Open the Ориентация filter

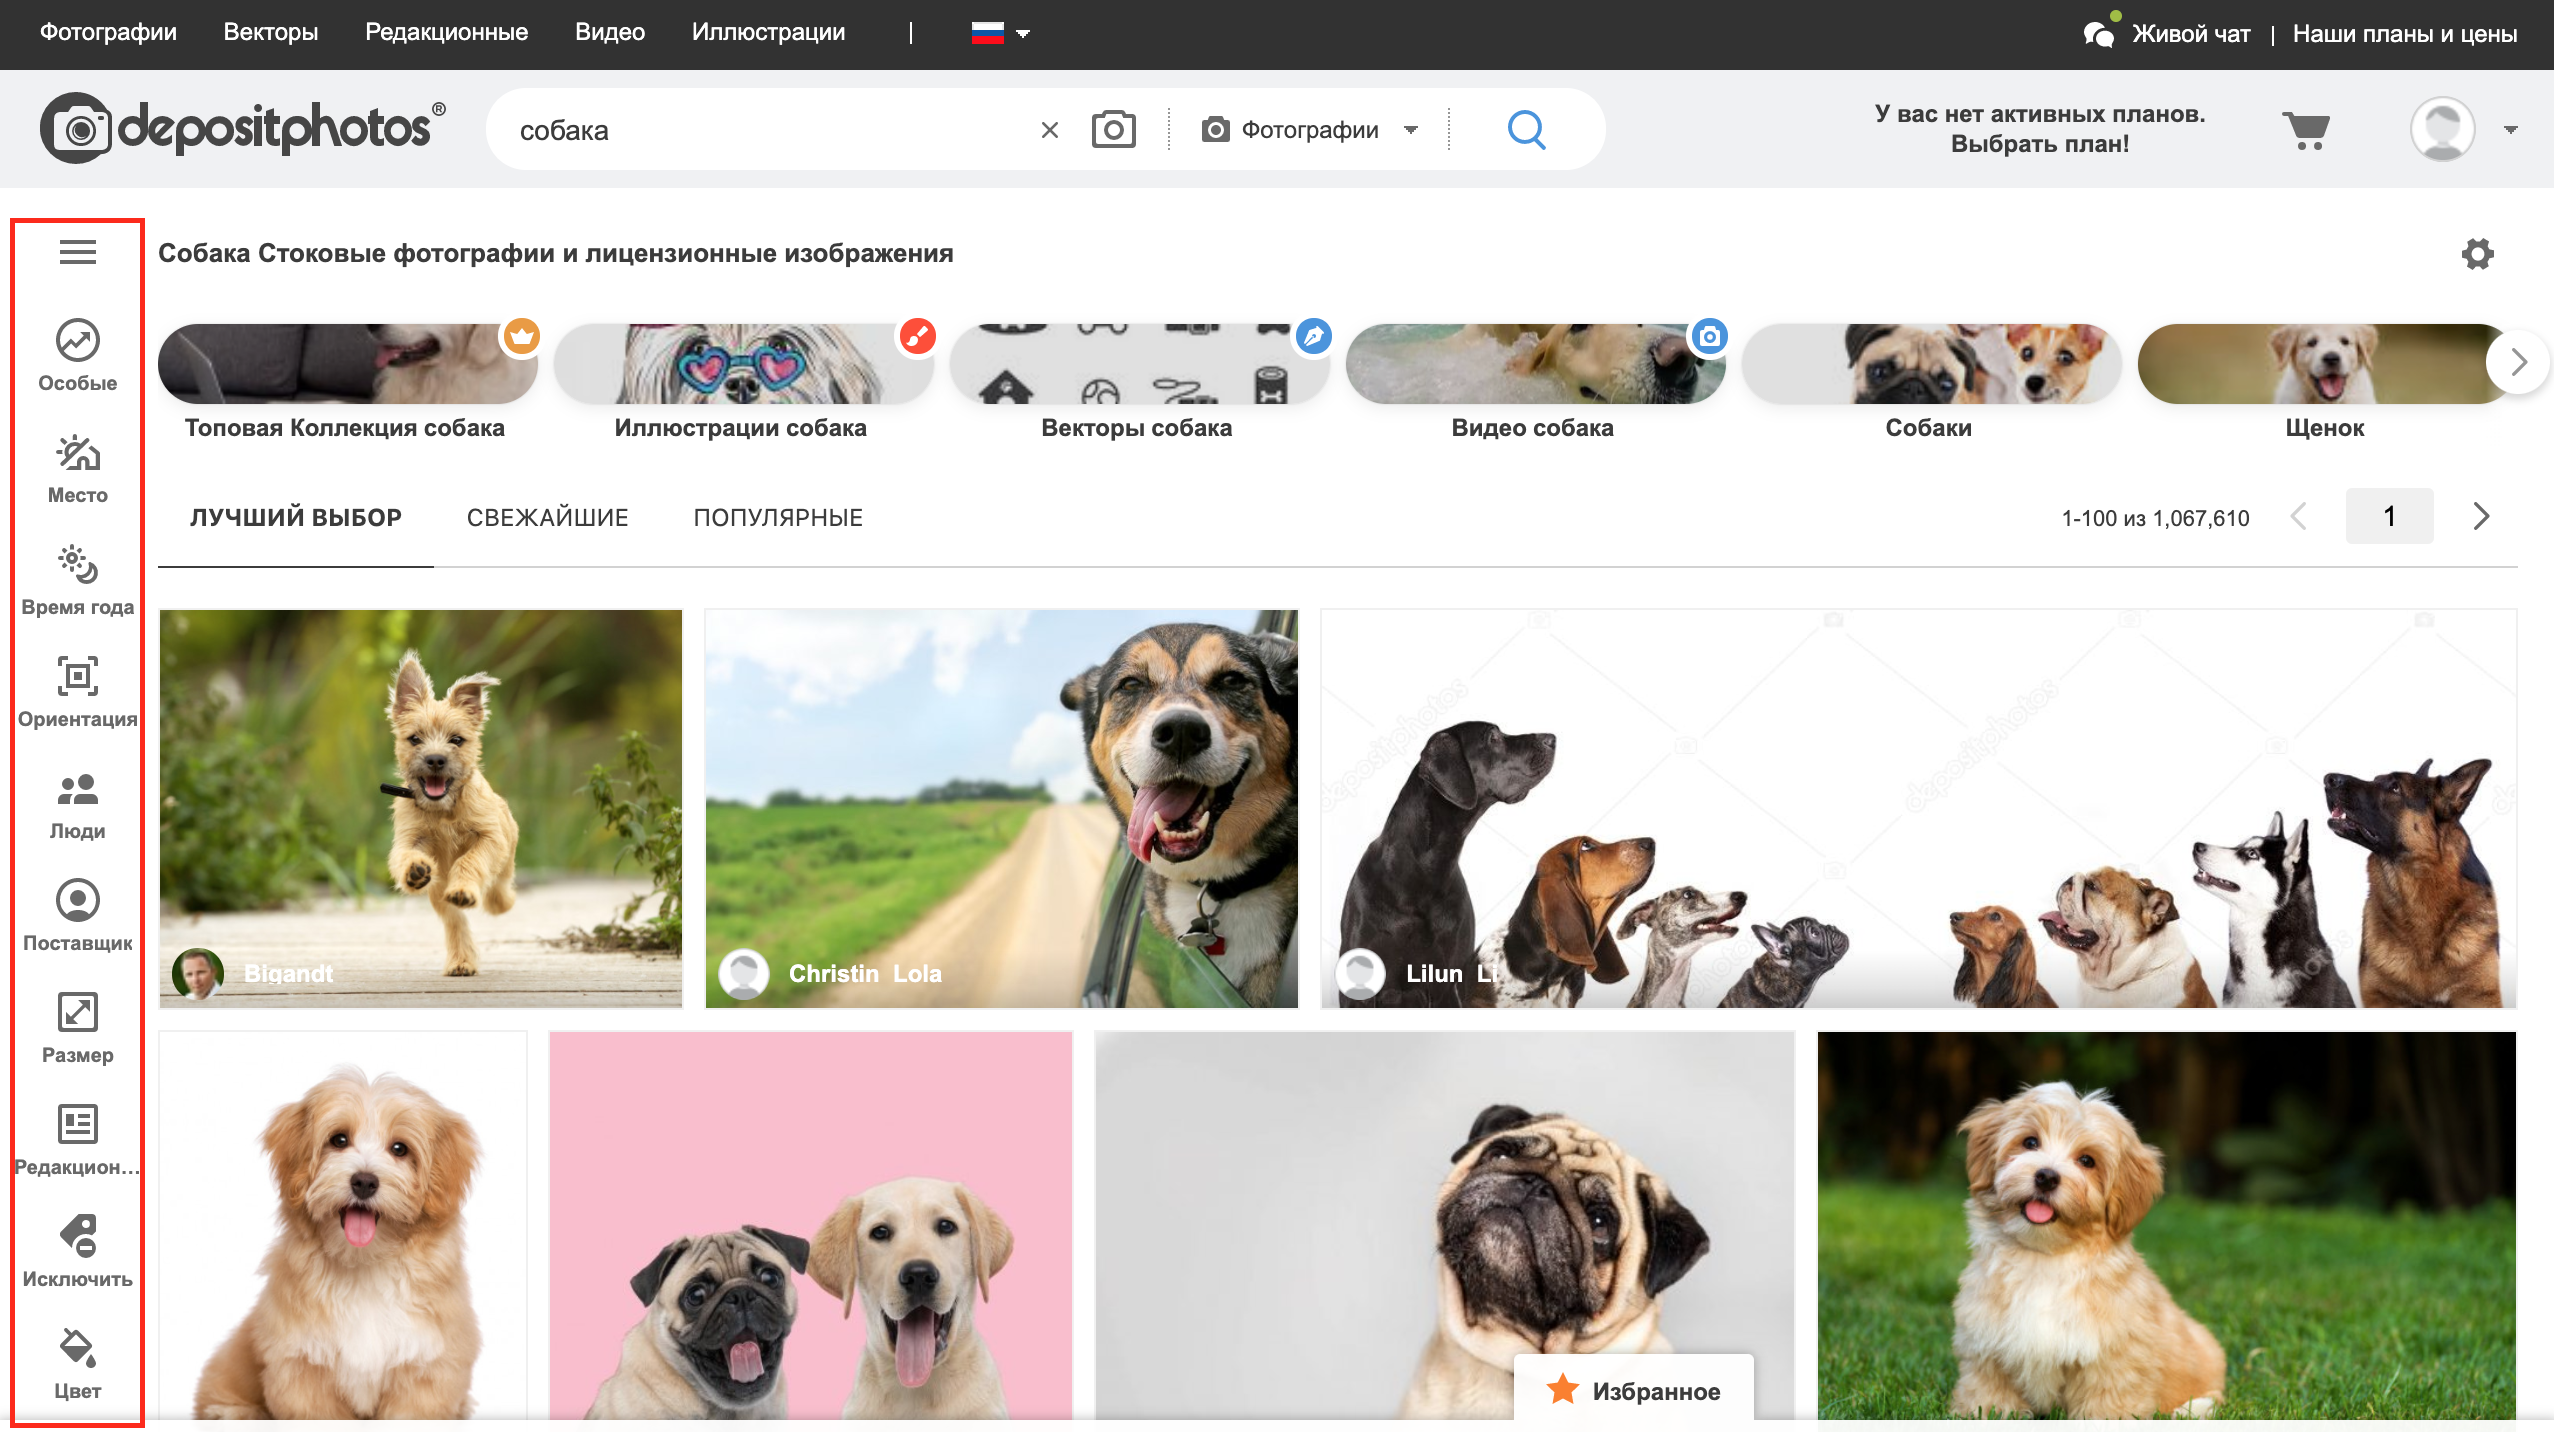point(78,692)
